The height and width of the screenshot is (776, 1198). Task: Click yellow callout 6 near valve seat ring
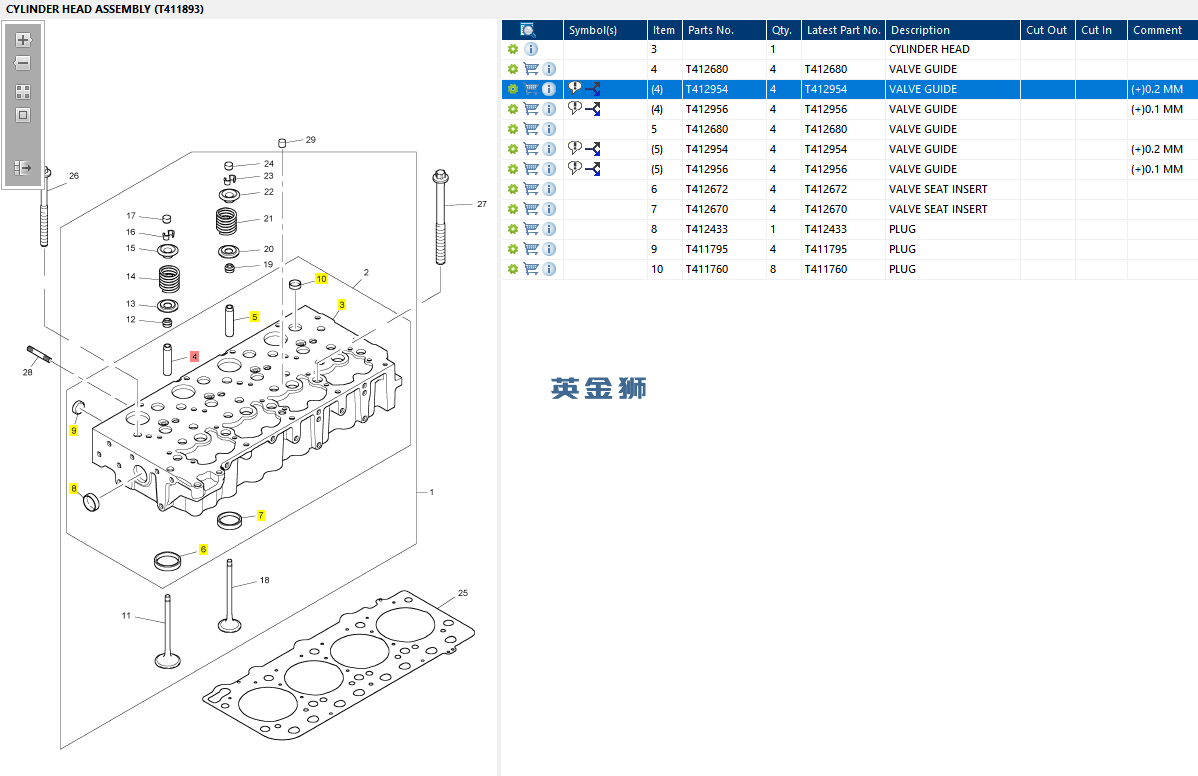(203, 549)
